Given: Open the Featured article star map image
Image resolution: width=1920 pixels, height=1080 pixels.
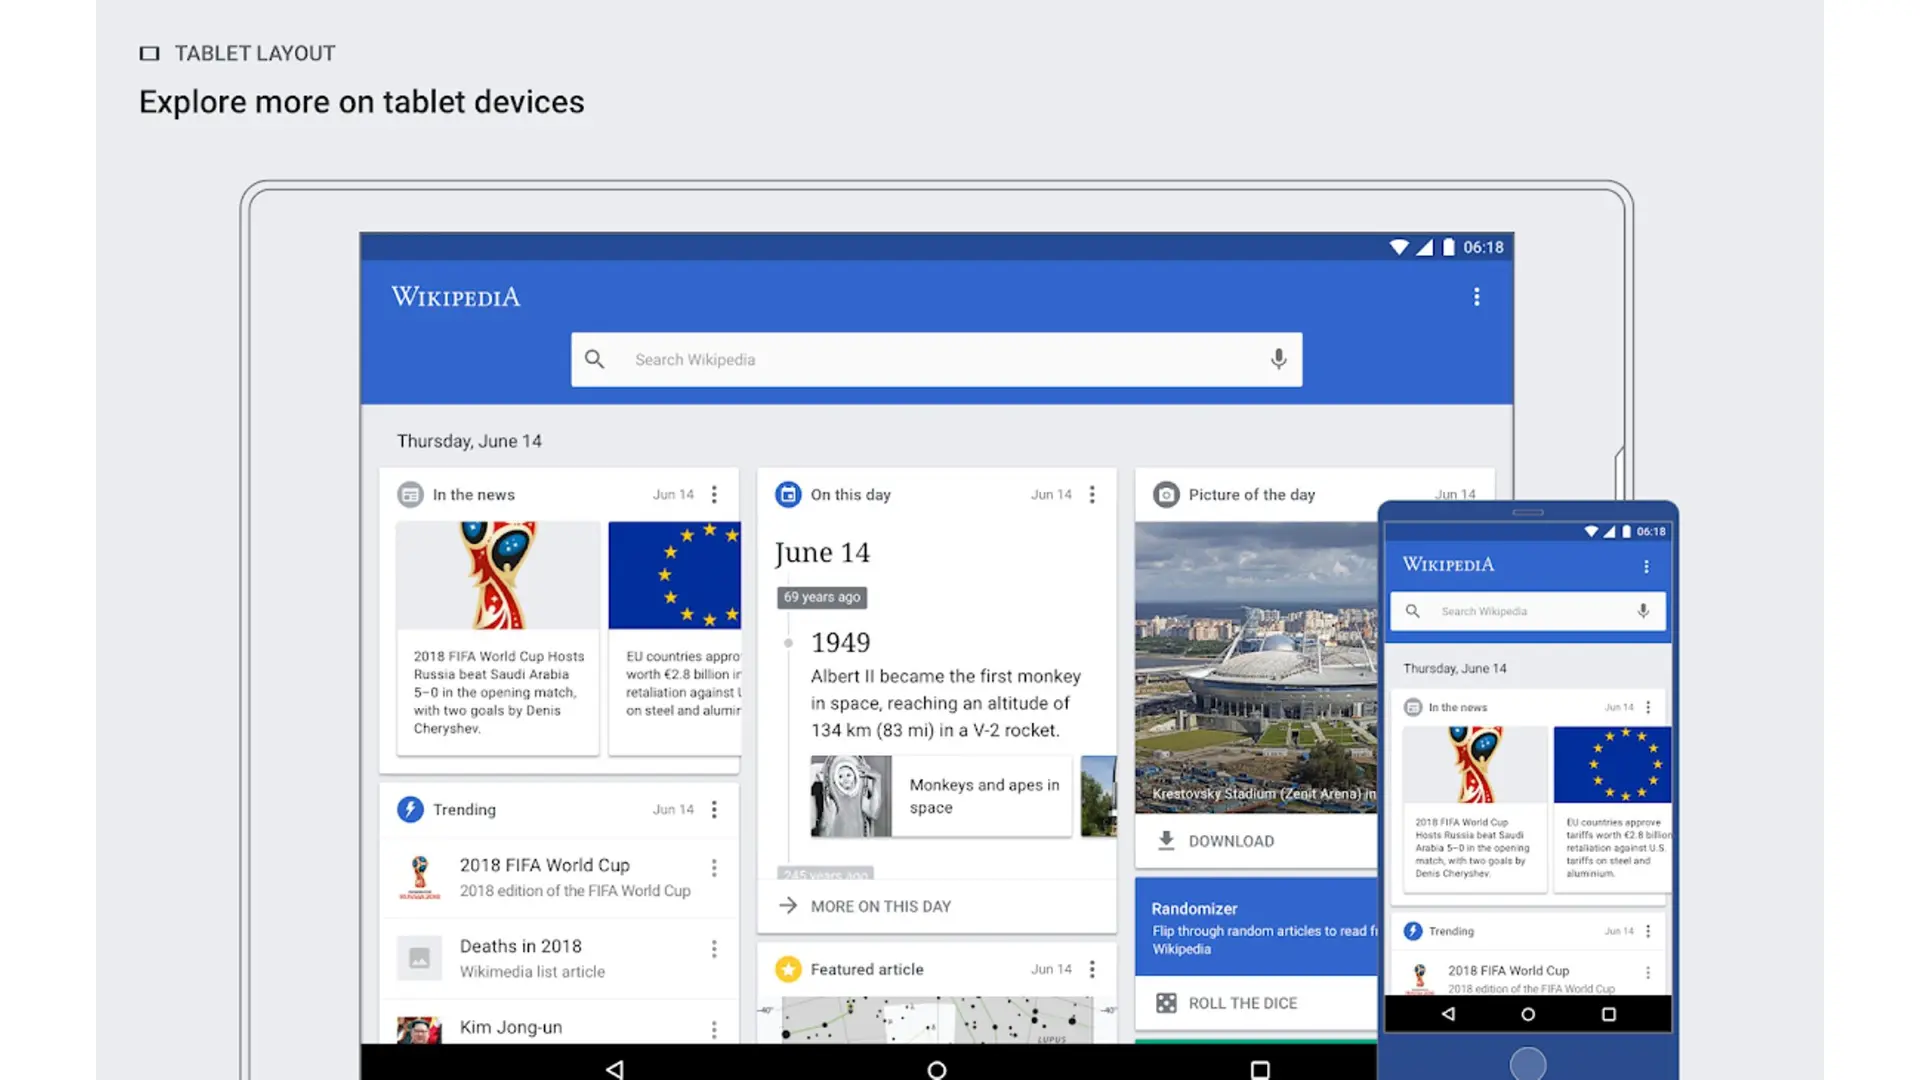Looking at the screenshot, I should point(936,1020).
